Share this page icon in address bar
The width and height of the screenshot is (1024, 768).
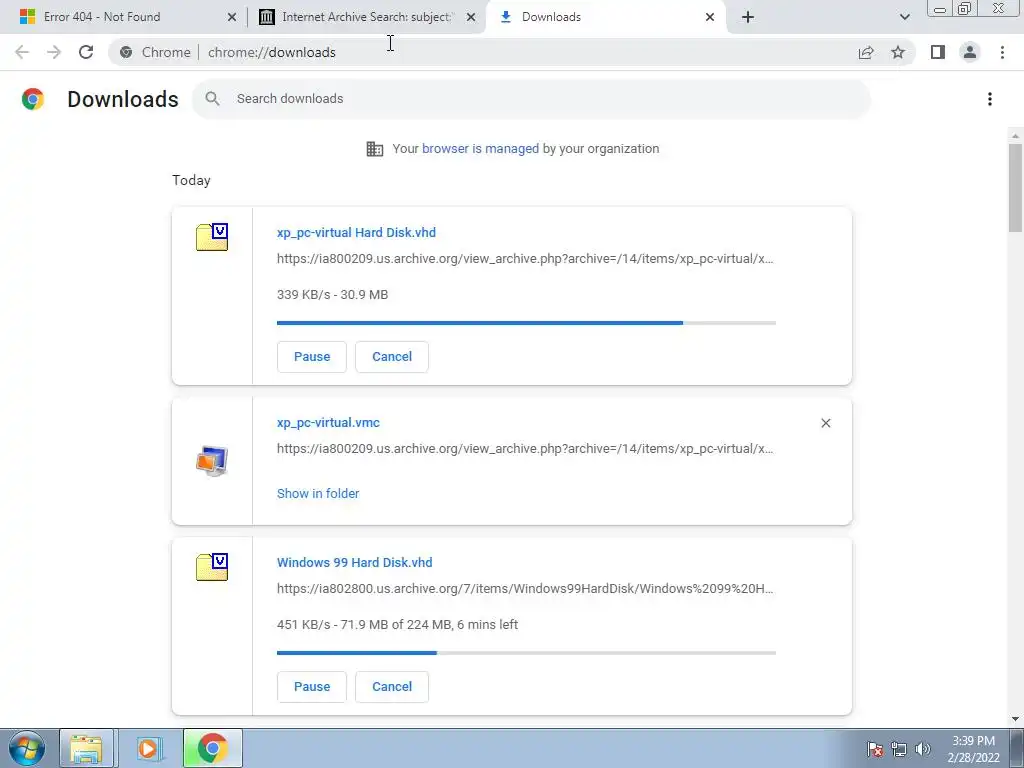pyautogui.click(x=866, y=52)
